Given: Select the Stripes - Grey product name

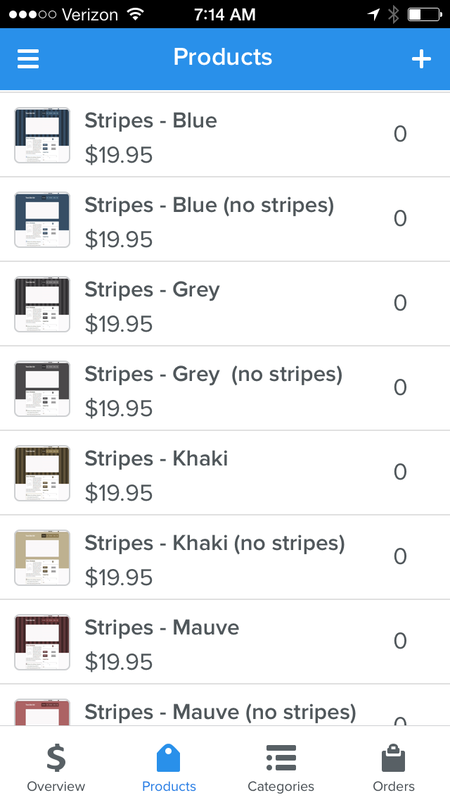Looking at the screenshot, I should point(152,290).
